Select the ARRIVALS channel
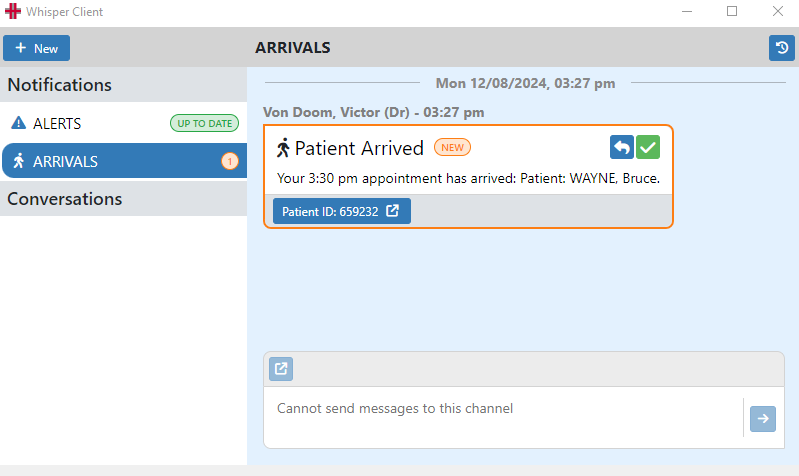 [124, 161]
